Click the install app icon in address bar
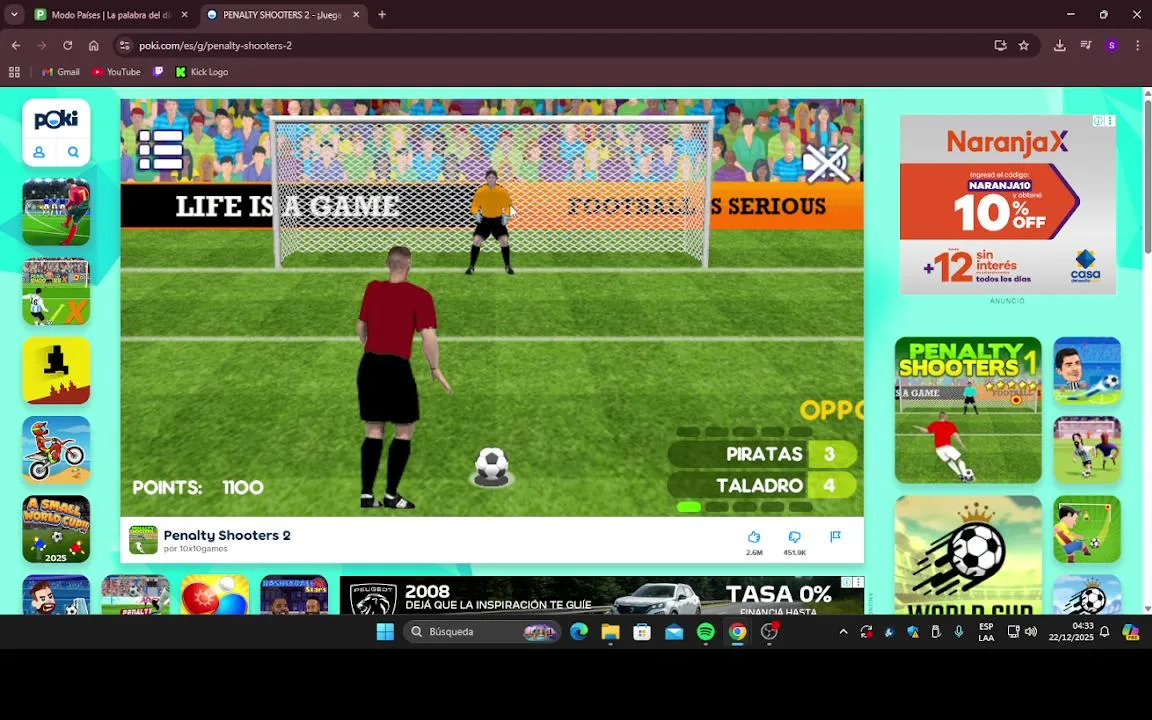 pyautogui.click(x=1000, y=46)
